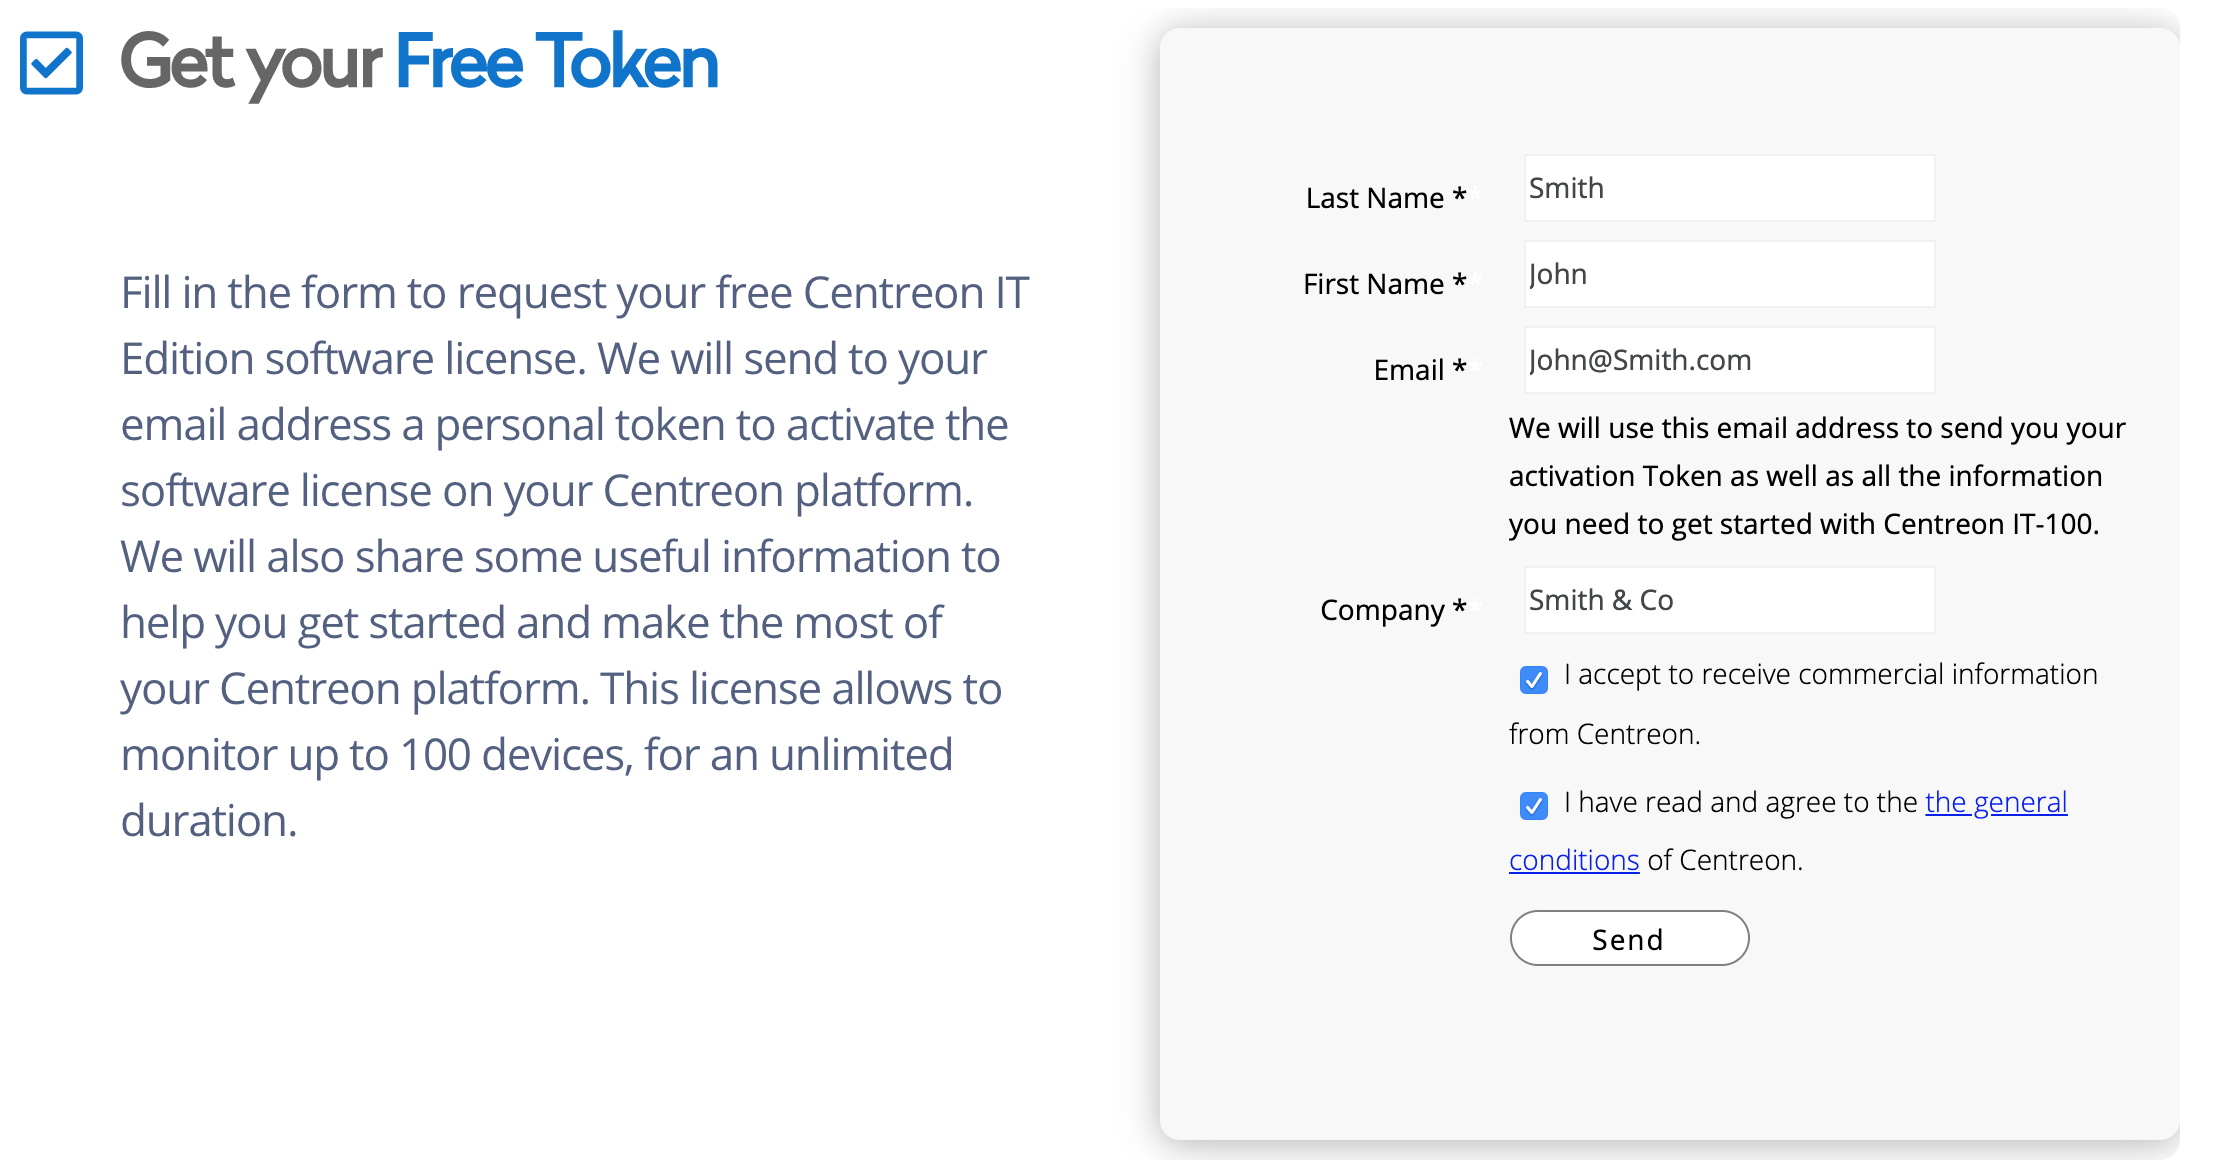Uncheck the commercial information checkbox
Image resolution: width=2218 pixels, height=1174 pixels.
coord(1533,680)
